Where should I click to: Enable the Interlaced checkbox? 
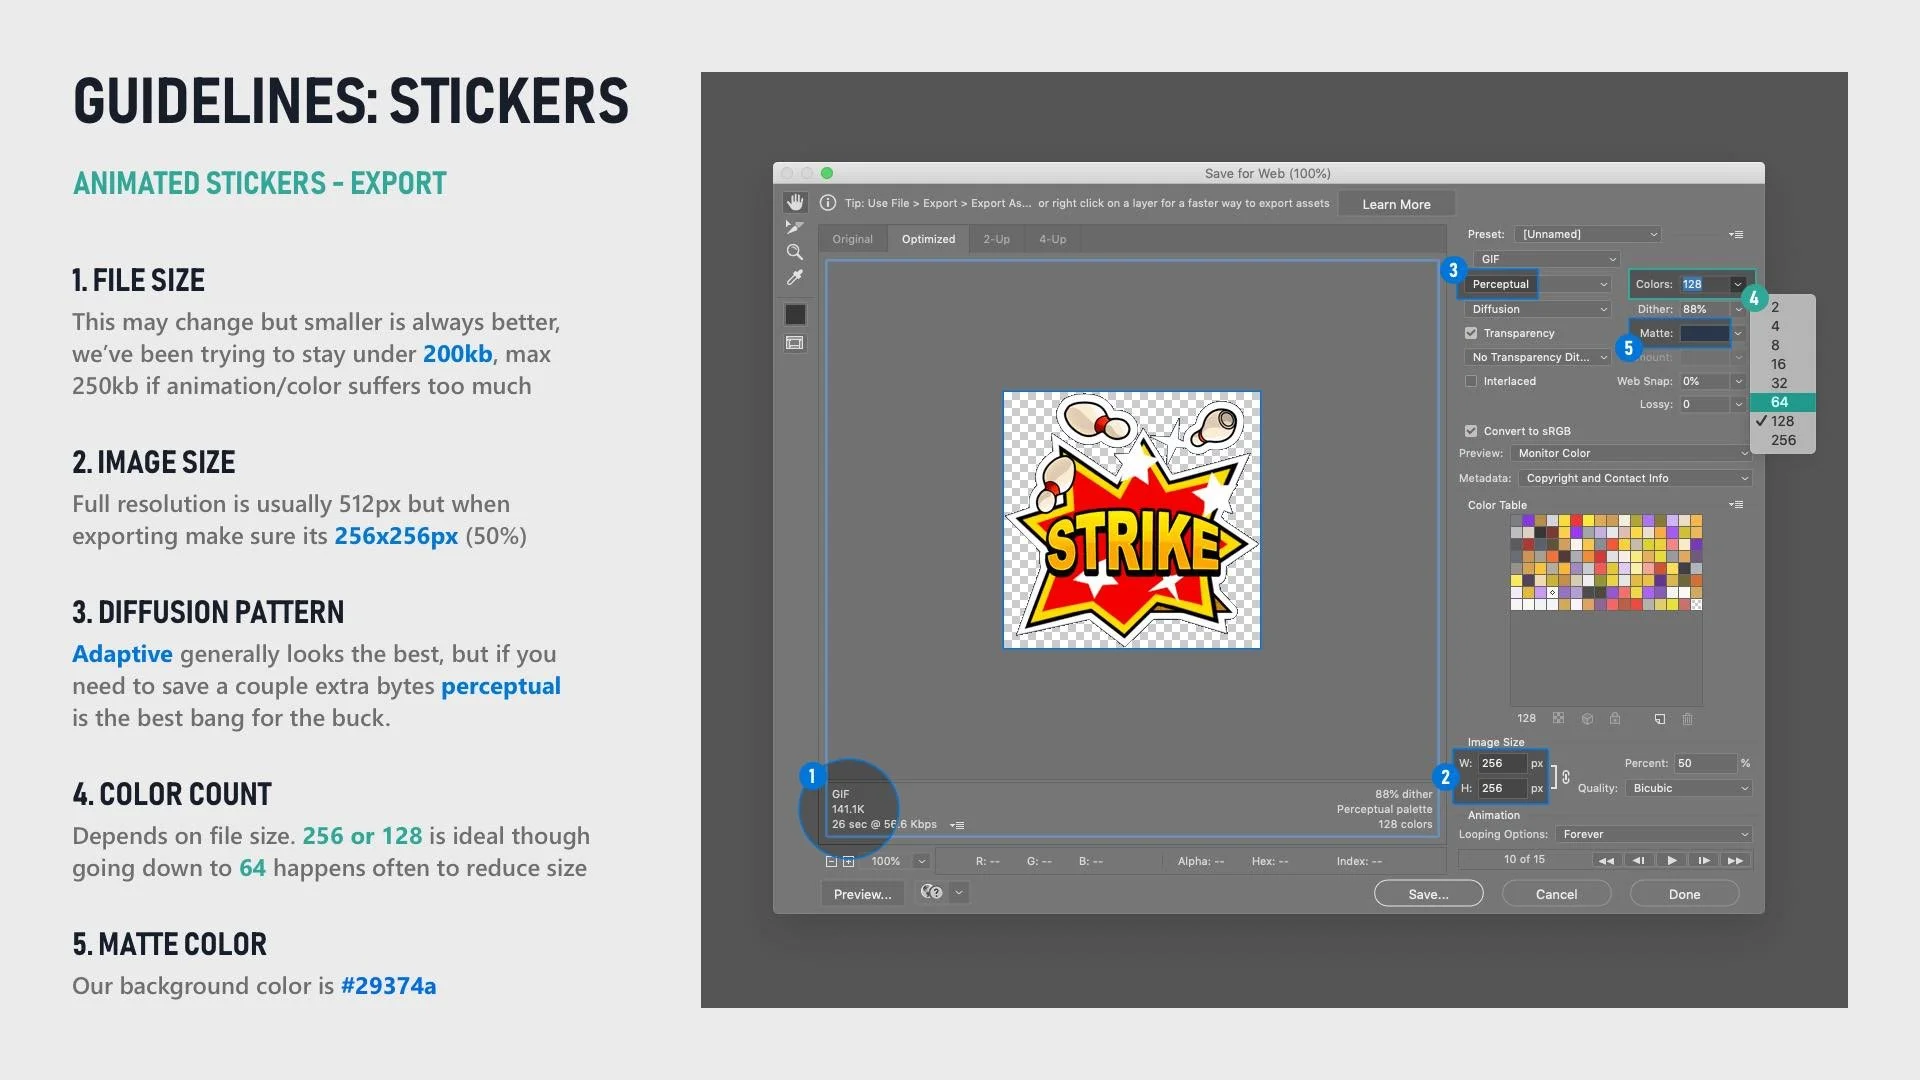(x=1471, y=381)
